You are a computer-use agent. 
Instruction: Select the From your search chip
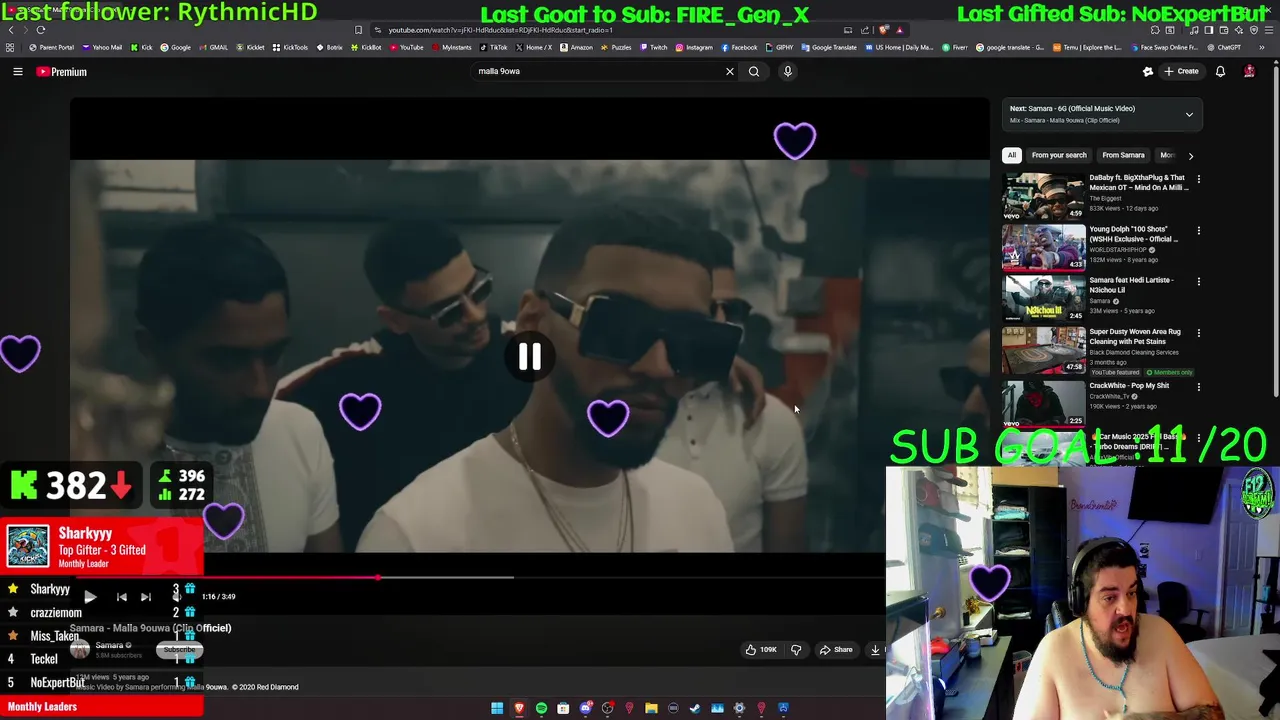[1059, 155]
